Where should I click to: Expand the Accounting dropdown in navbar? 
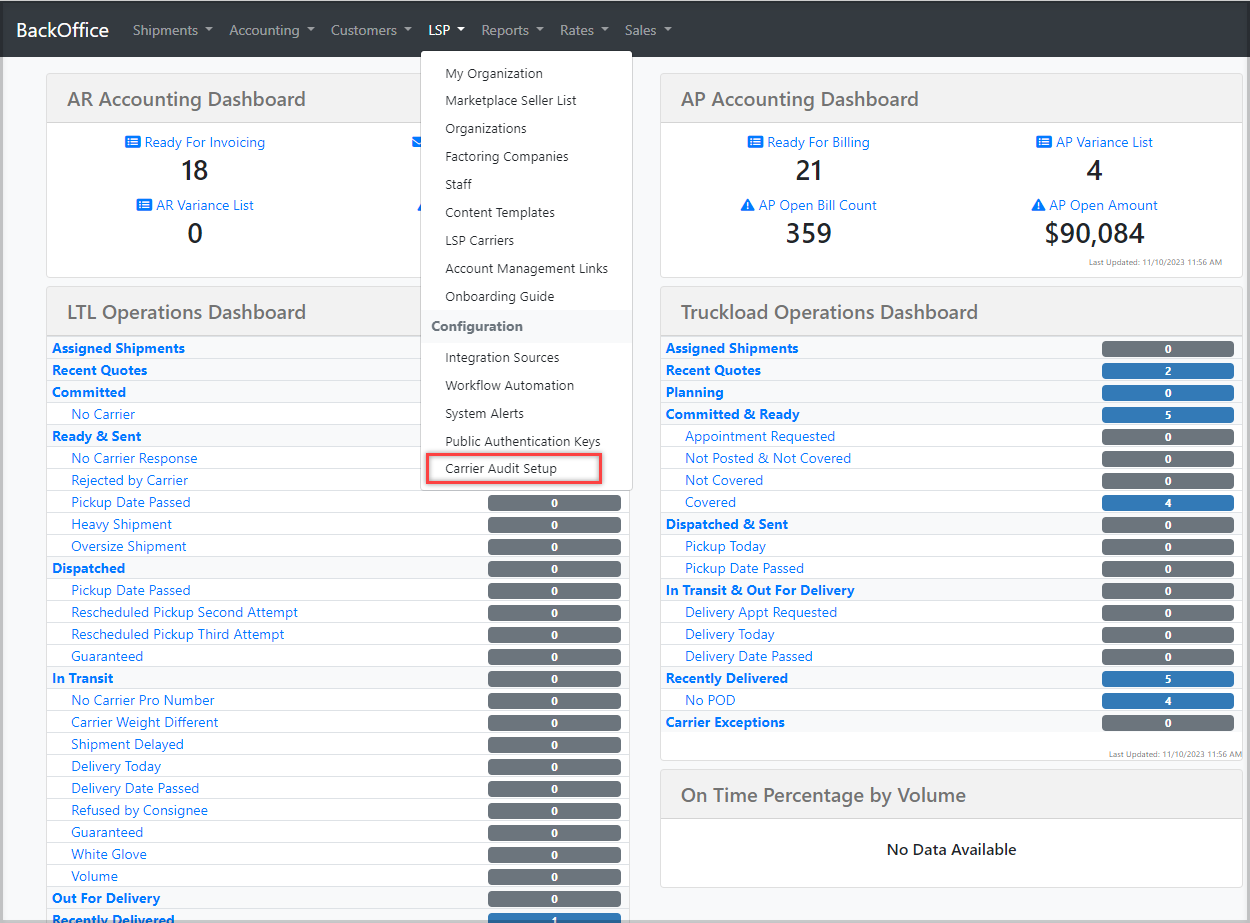(x=271, y=30)
